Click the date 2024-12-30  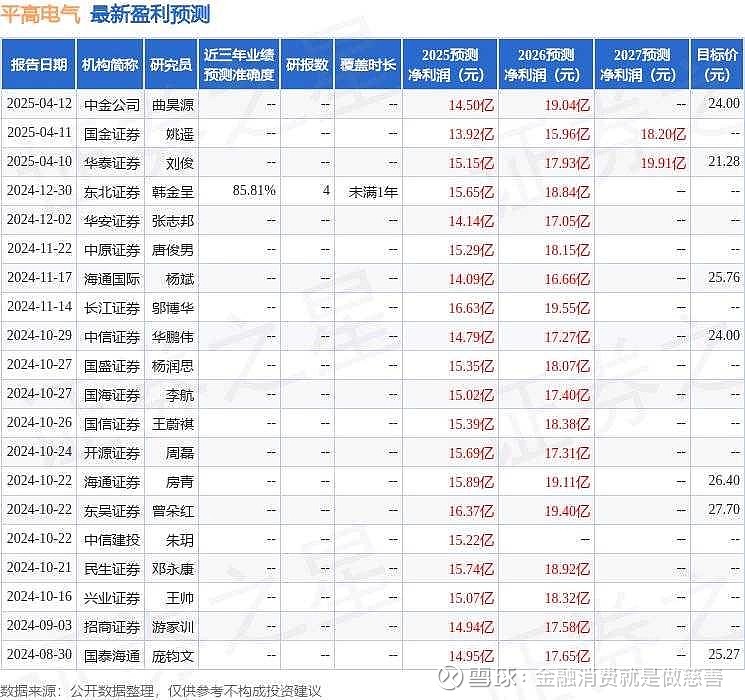[39, 190]
